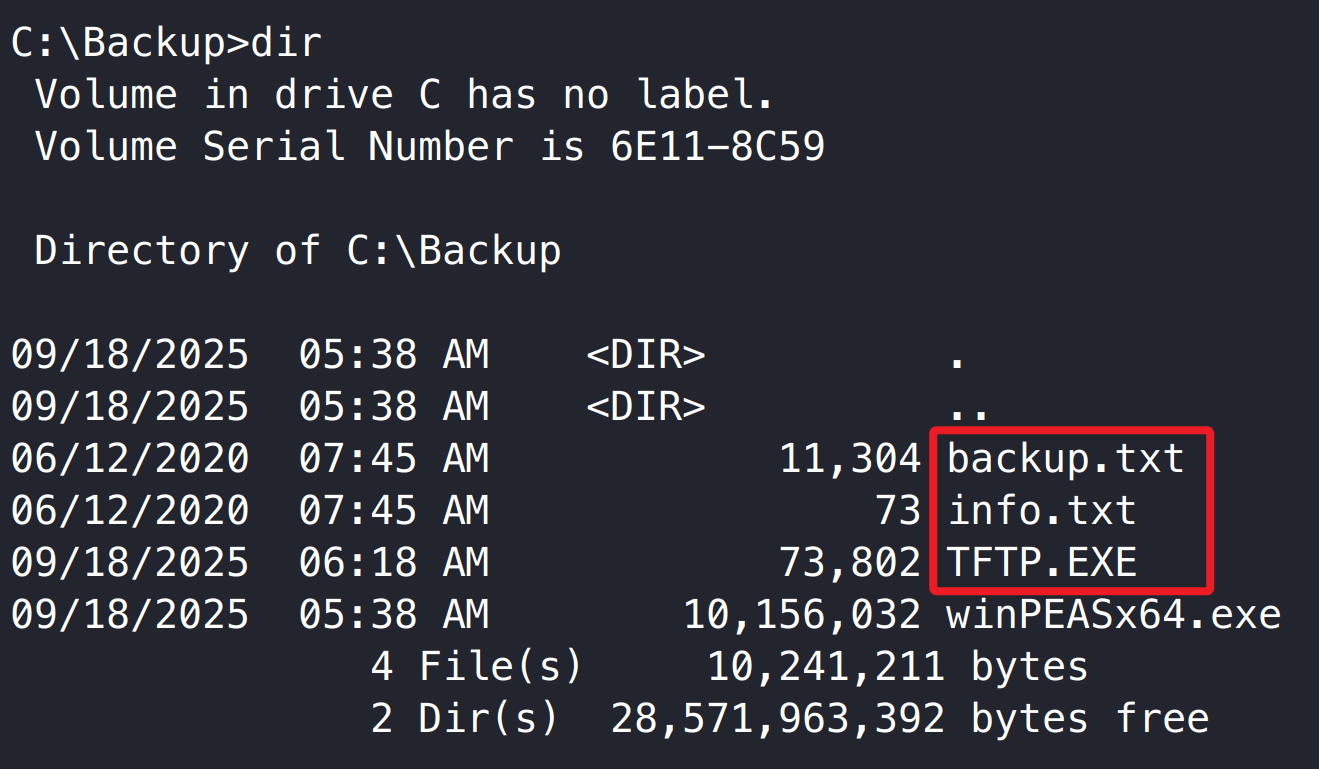The width and height of the screenshot is (1319, 769).
Task: Click the '4 File(s)' summary text
Action: 476,666
